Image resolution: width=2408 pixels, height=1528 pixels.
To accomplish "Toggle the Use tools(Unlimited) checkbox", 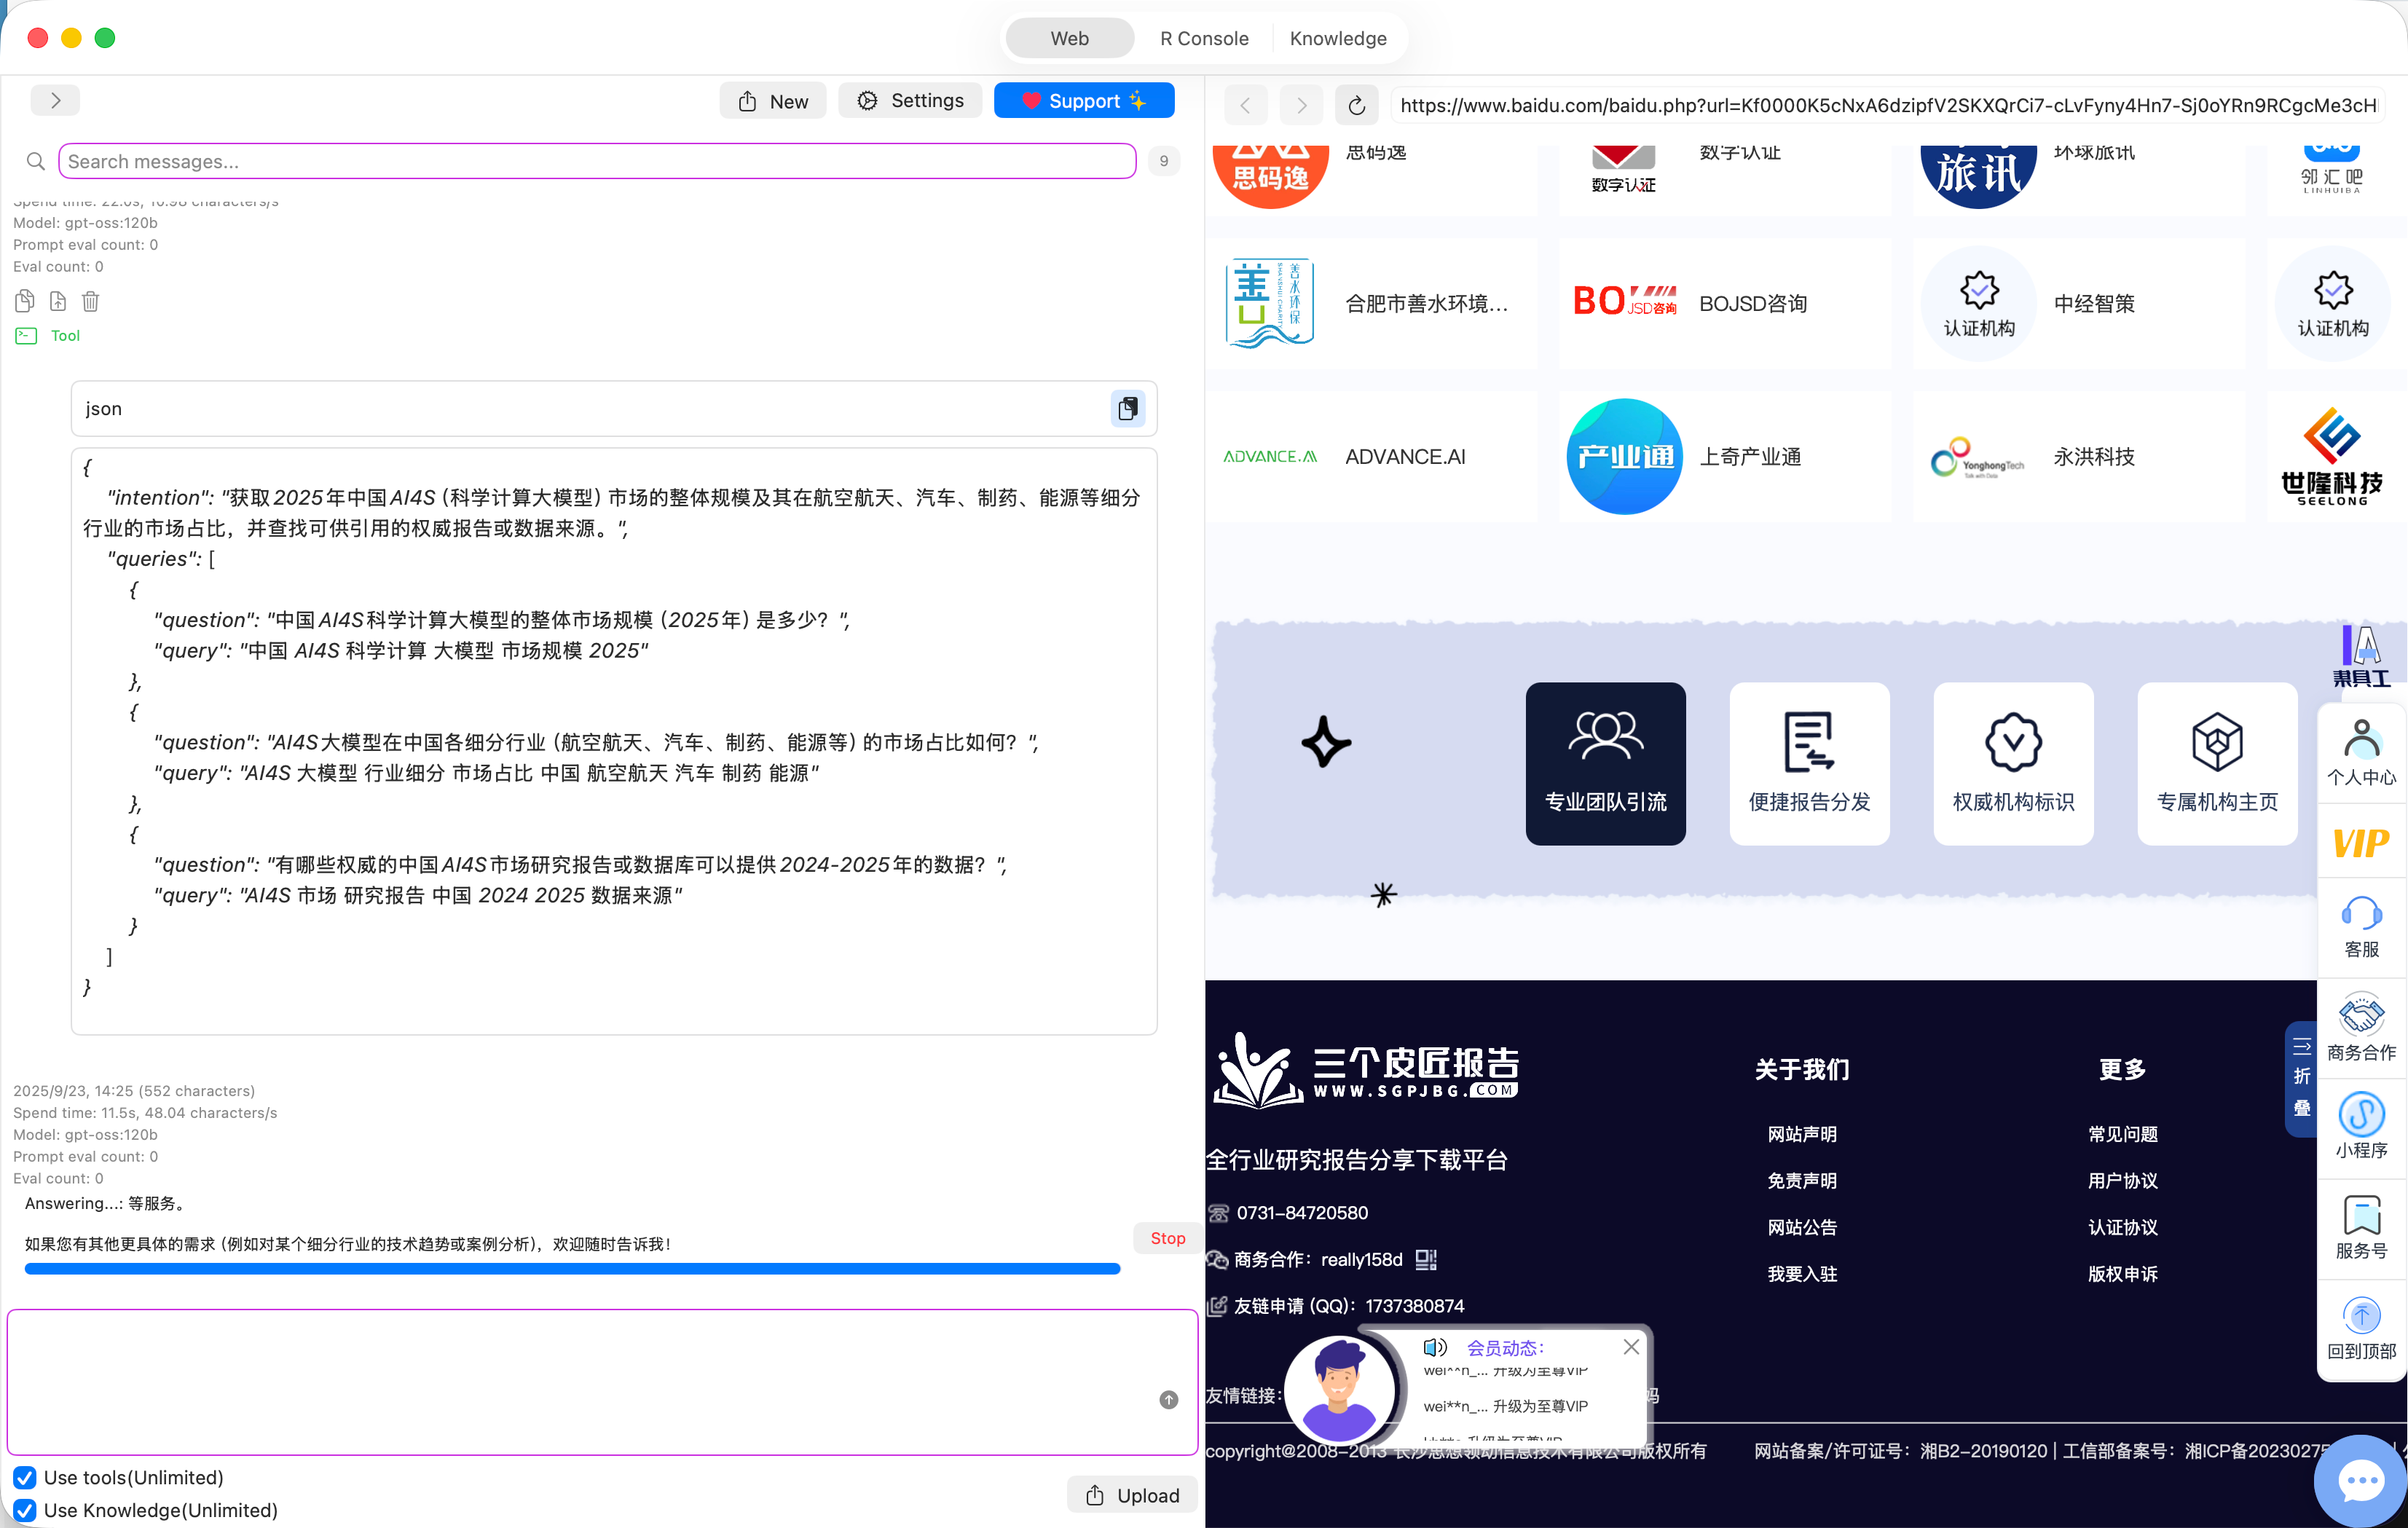I will point(25,1477).
